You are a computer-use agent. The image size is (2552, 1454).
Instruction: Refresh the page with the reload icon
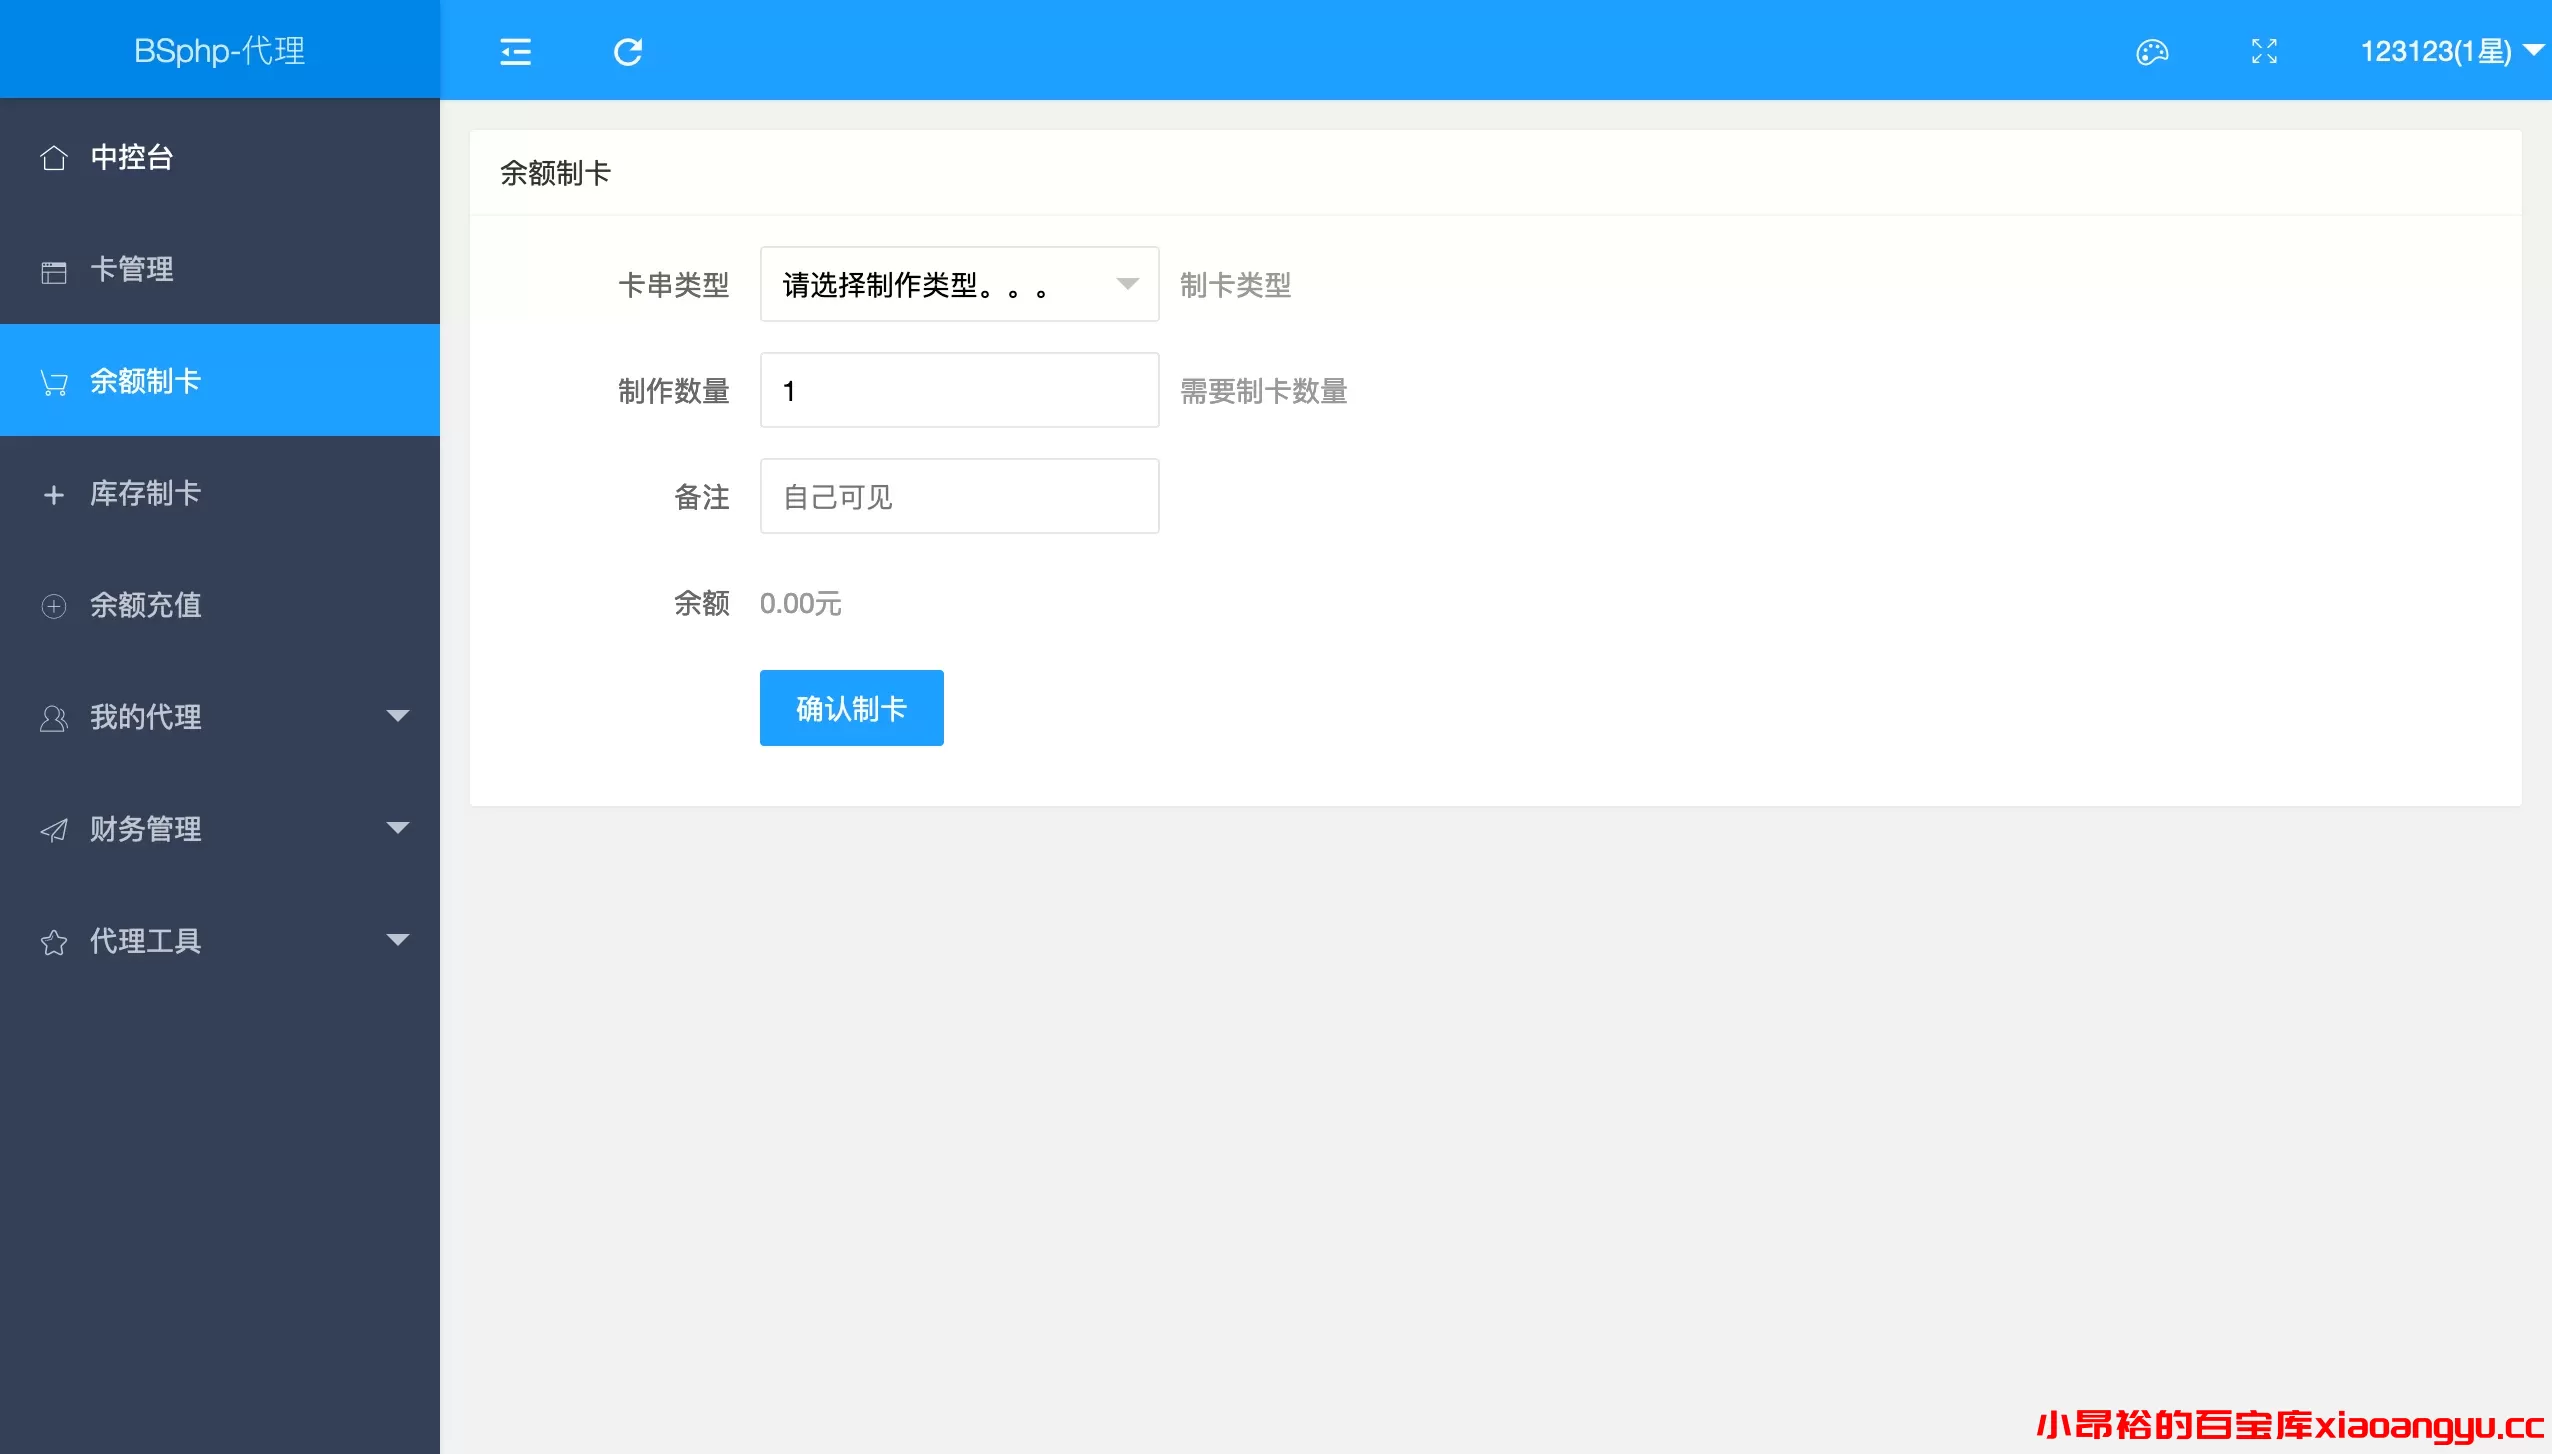(x=627, y=50)
